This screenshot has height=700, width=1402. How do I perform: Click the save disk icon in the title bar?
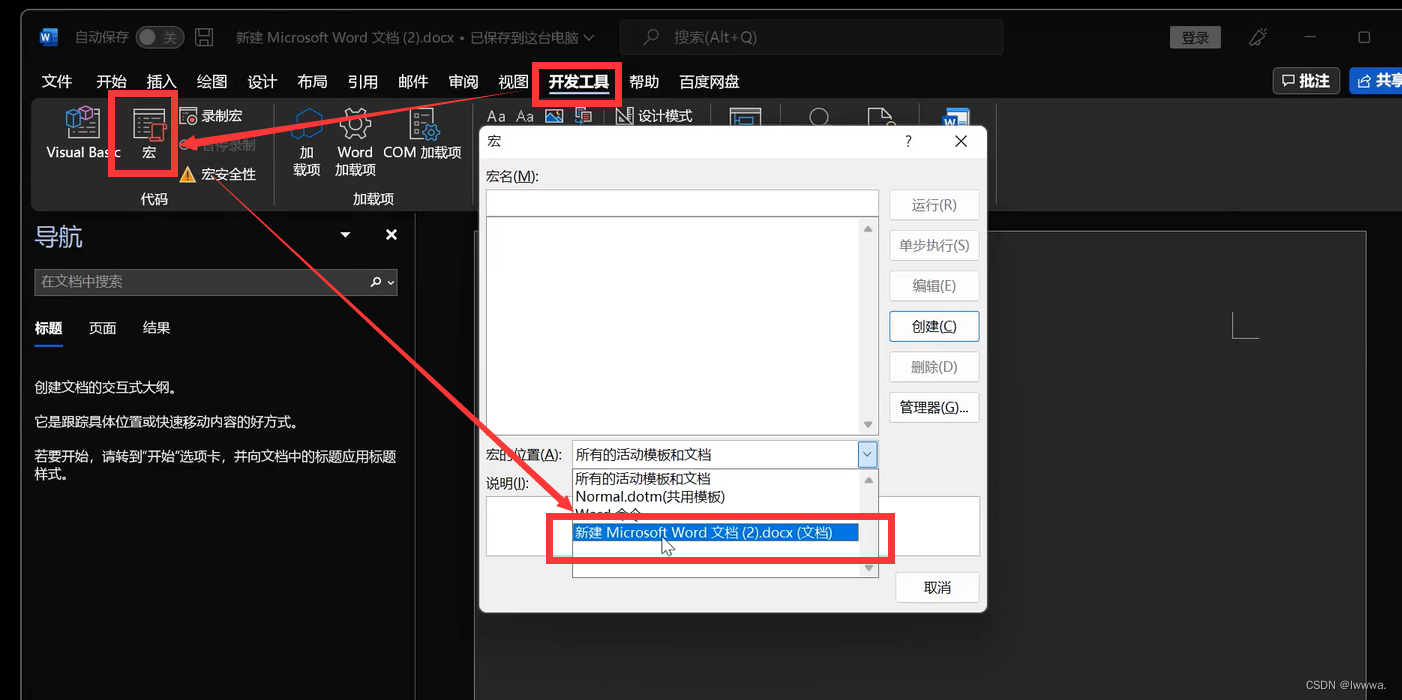[x=204, y=37]
